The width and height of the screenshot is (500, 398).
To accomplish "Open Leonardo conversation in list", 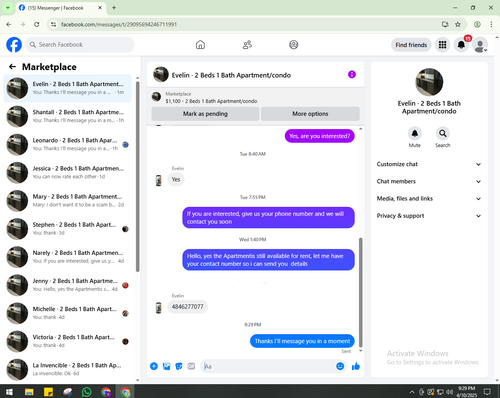I will point(67,145).
